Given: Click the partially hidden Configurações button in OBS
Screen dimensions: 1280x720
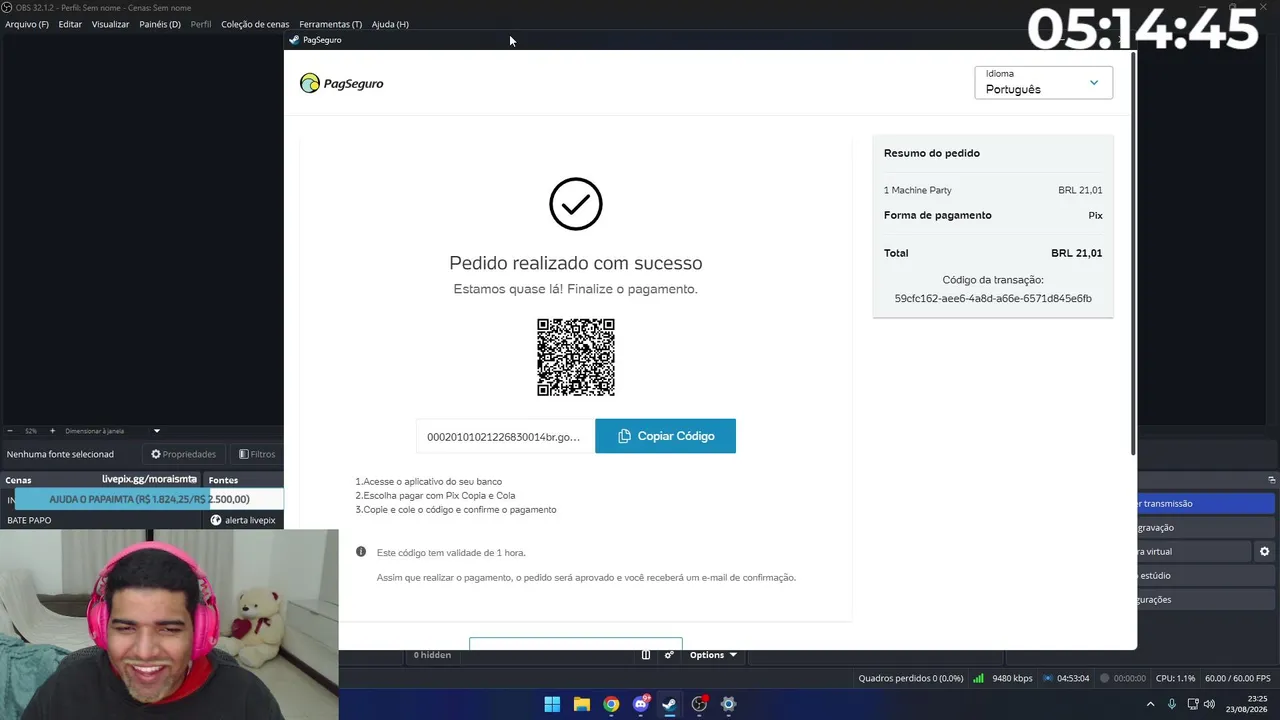Looking at the screenshot, I should [1206, 600].
